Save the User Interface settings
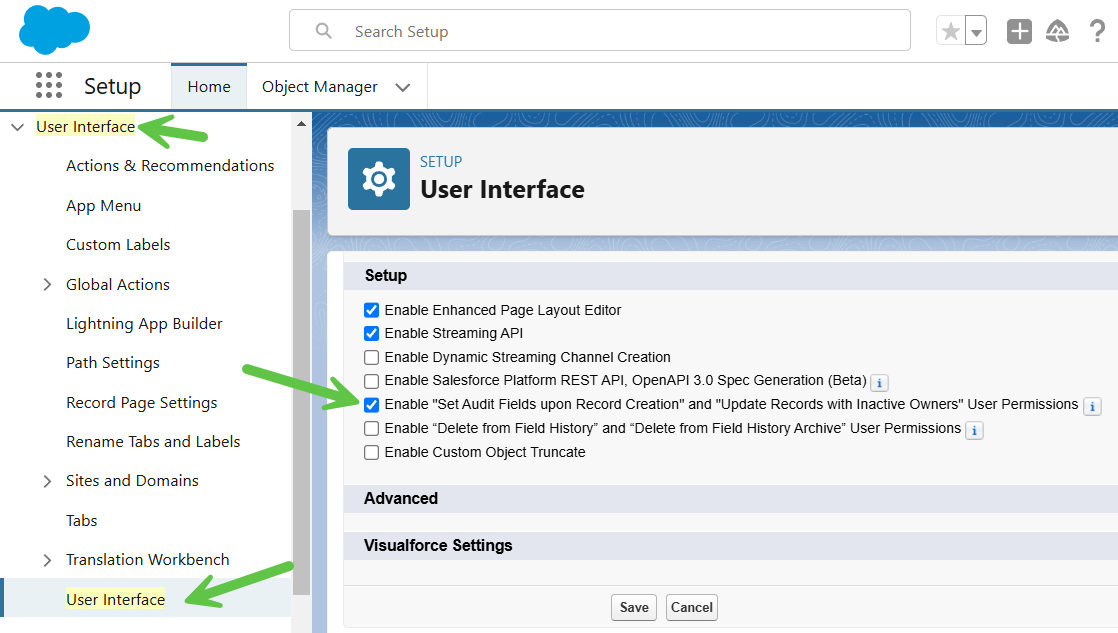The image size is (1118, 633). click(634, 607)
